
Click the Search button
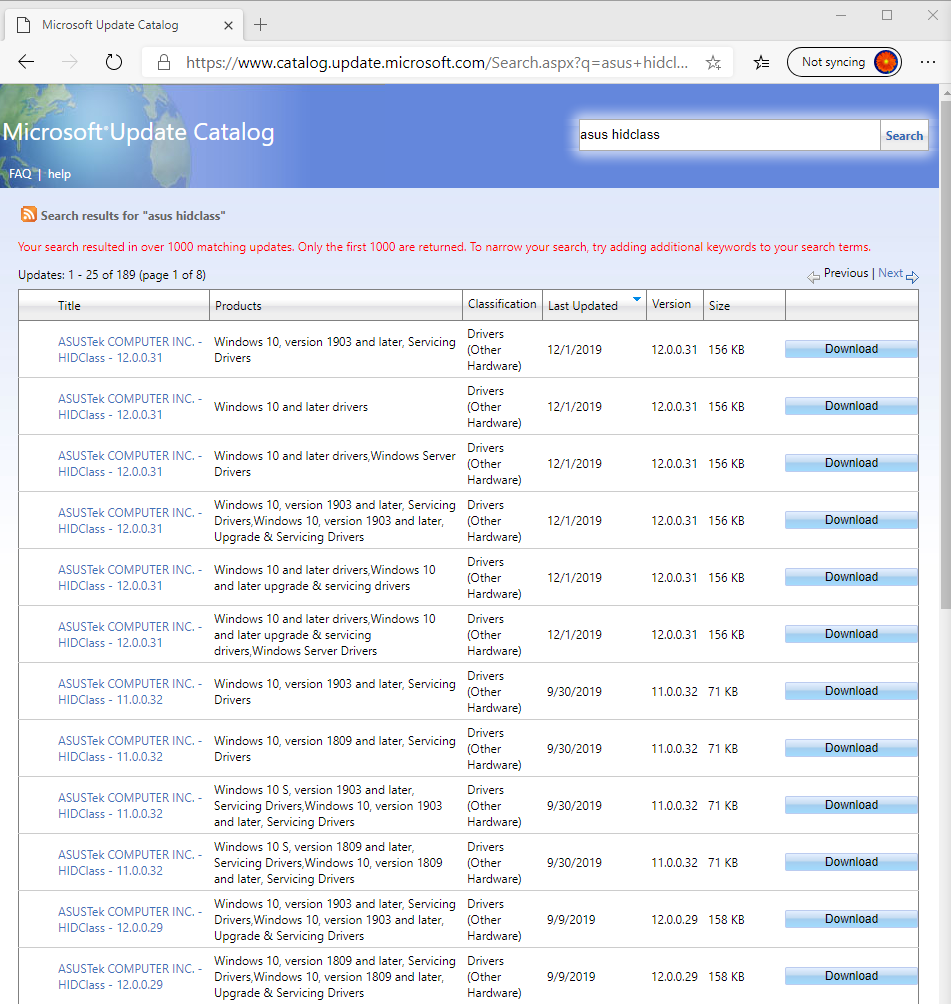coord(904,135)
